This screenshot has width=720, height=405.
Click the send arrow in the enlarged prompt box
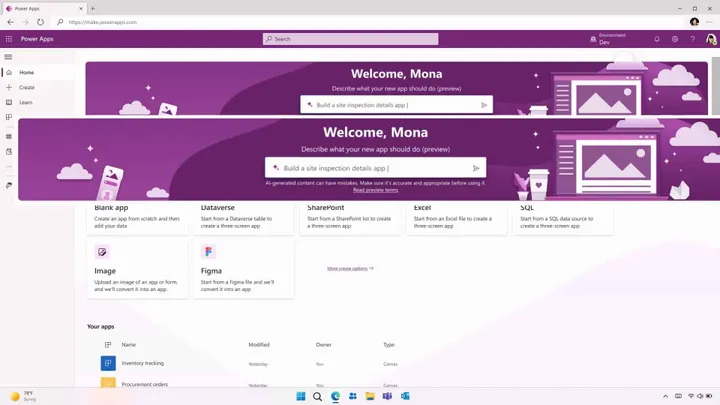476,168
